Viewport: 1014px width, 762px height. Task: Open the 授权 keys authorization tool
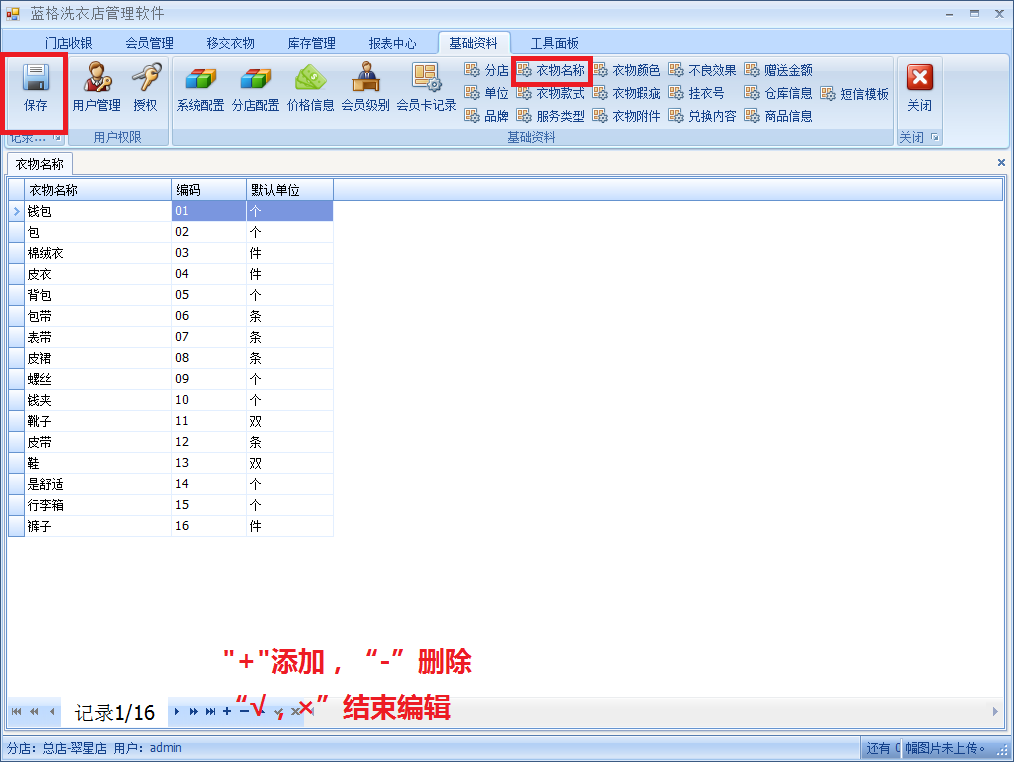click(146, 86)
